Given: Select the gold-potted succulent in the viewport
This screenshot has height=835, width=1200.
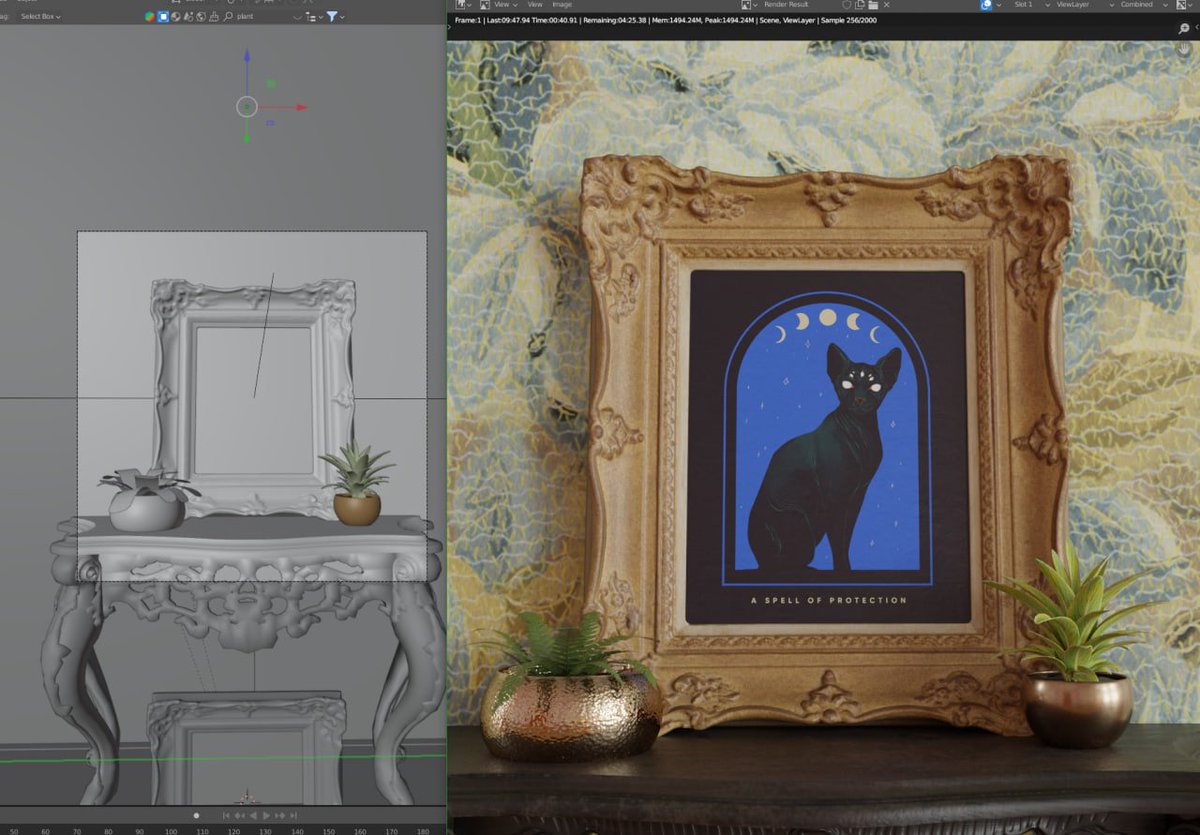Looking at the screenshot, I should pyautogui.click(x=356, y=486).
